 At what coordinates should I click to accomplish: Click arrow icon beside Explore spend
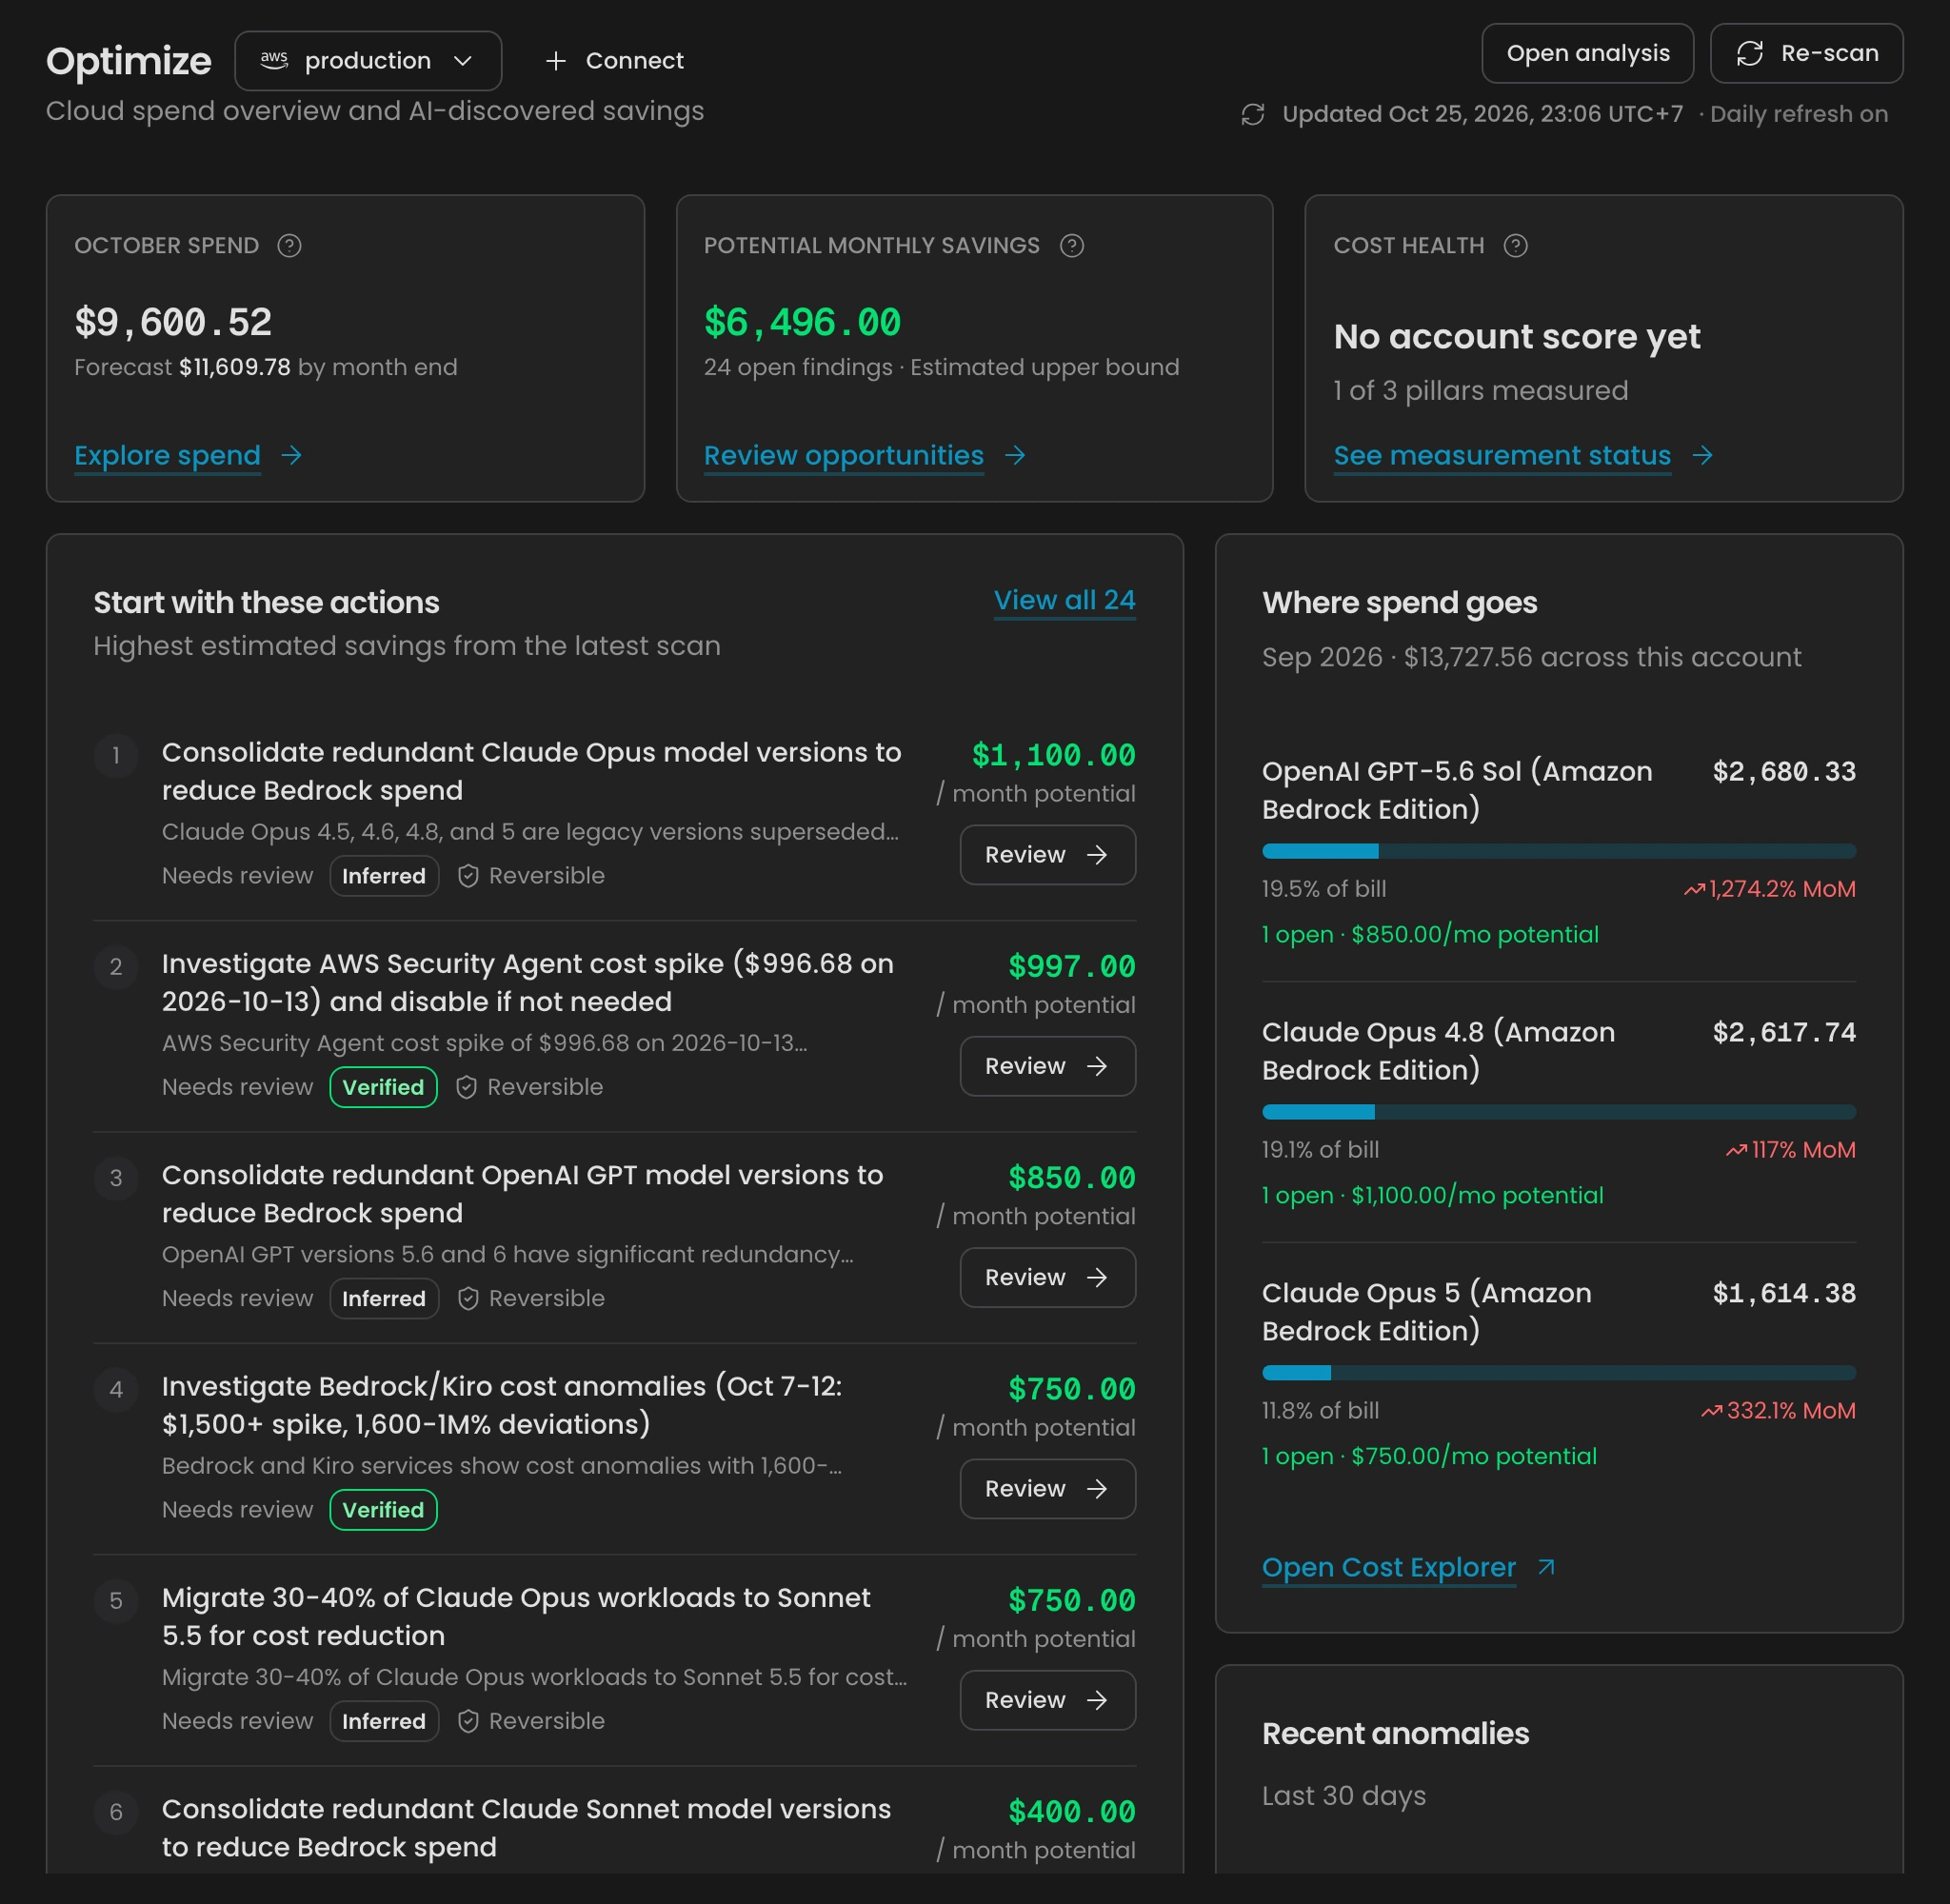[x=291, y=455]
